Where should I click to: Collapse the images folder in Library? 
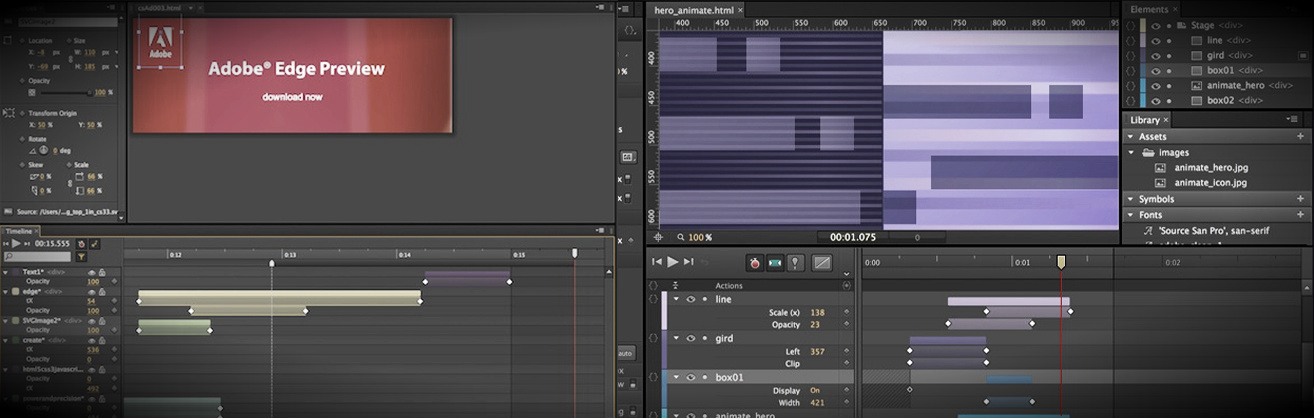click(x=1132, y=152)
